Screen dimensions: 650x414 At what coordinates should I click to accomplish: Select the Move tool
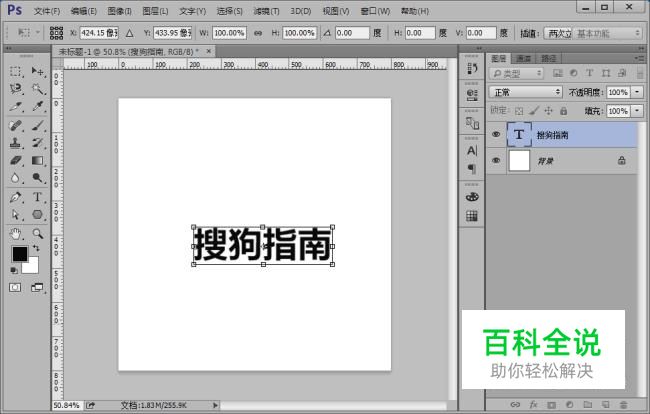(38, 71)
